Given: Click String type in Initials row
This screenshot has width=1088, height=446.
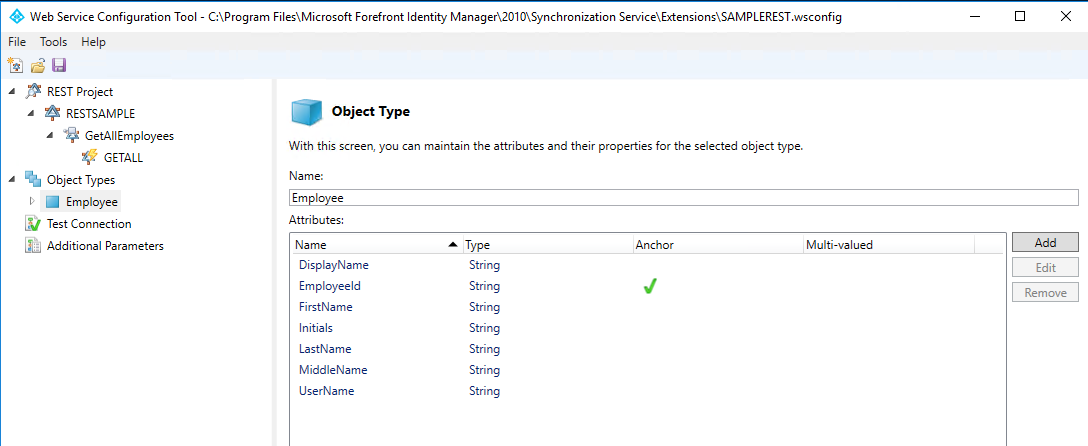Looking at the screenshot, I should tap(484, 327).
